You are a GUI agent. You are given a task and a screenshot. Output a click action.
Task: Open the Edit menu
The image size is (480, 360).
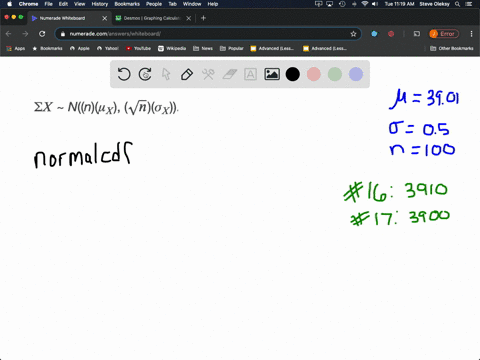[x=63, y=4]
